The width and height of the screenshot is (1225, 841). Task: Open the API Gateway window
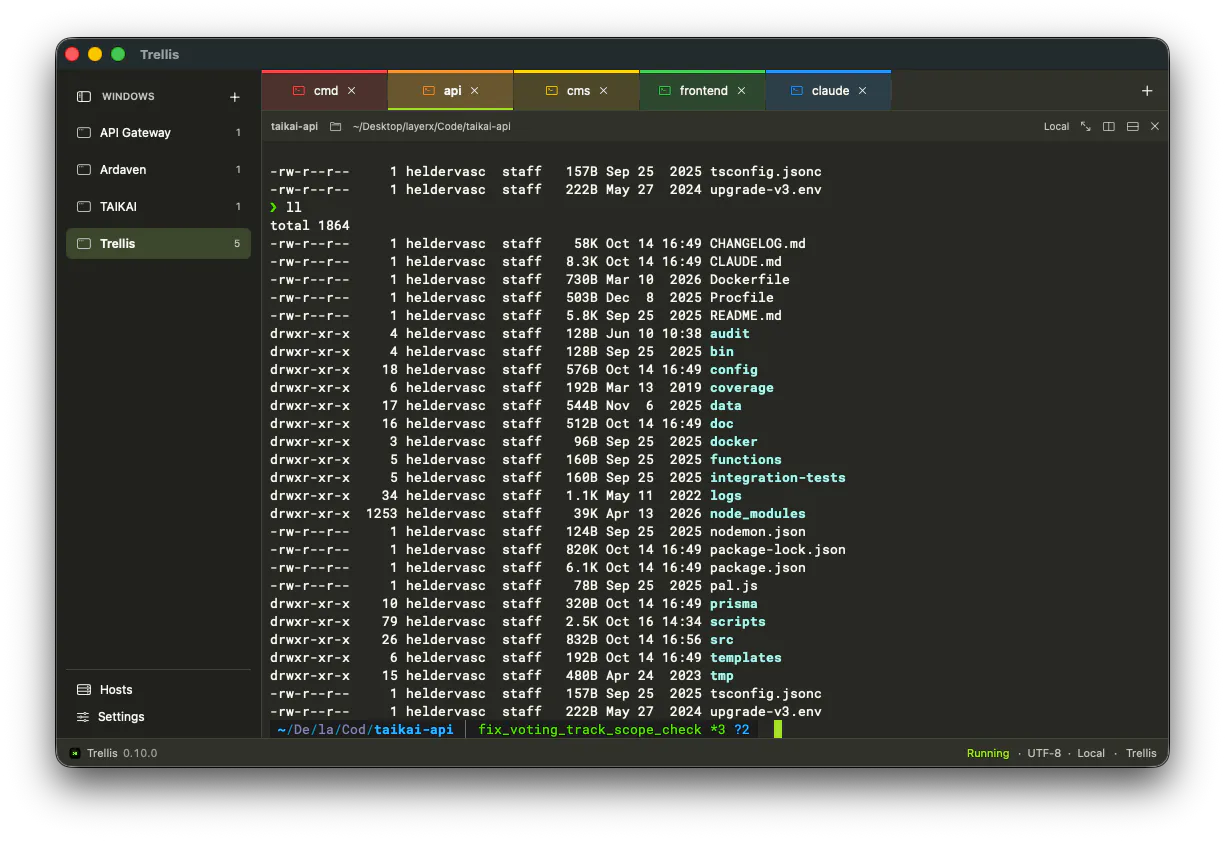click(158, 133)
